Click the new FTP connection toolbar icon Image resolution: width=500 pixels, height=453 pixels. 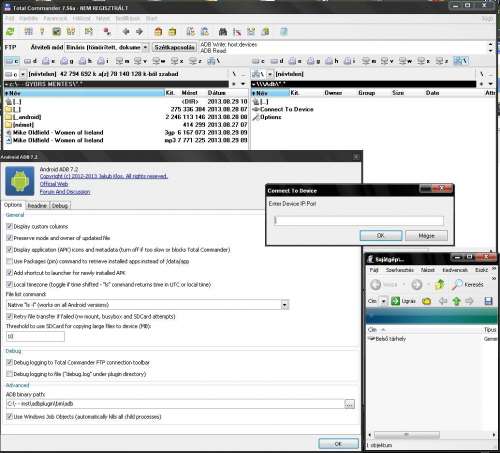click(x=205, y=32)
